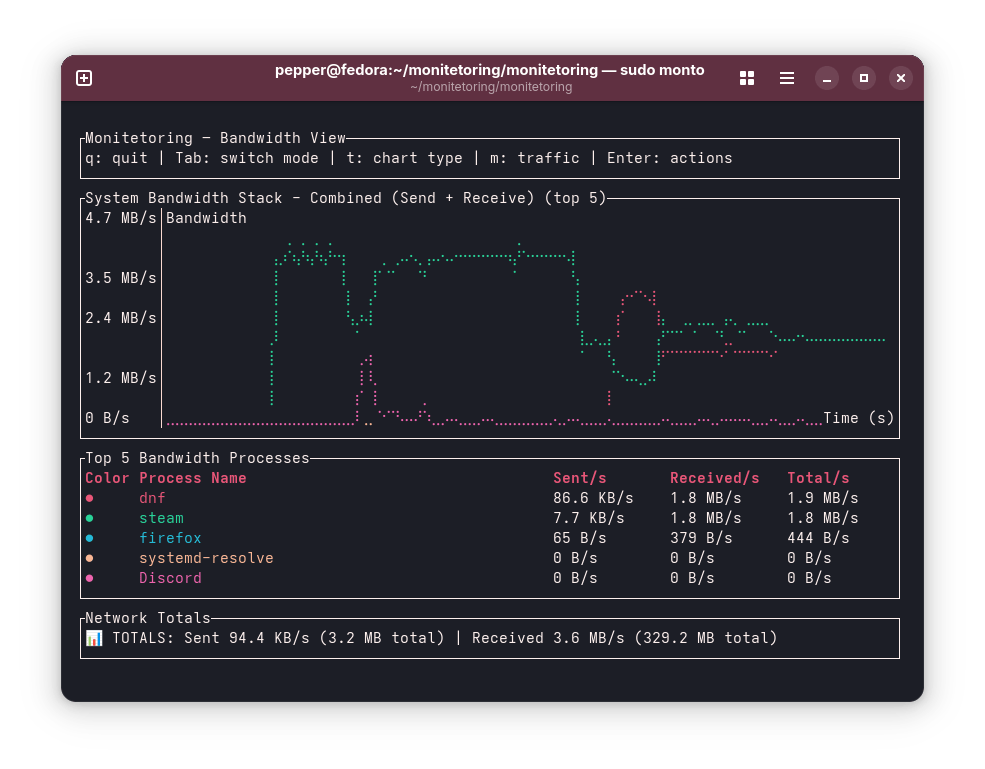The image size is (985, 769).
Task: Click the 2.4 MB/s axis label
Action: [x=121, y=319]
